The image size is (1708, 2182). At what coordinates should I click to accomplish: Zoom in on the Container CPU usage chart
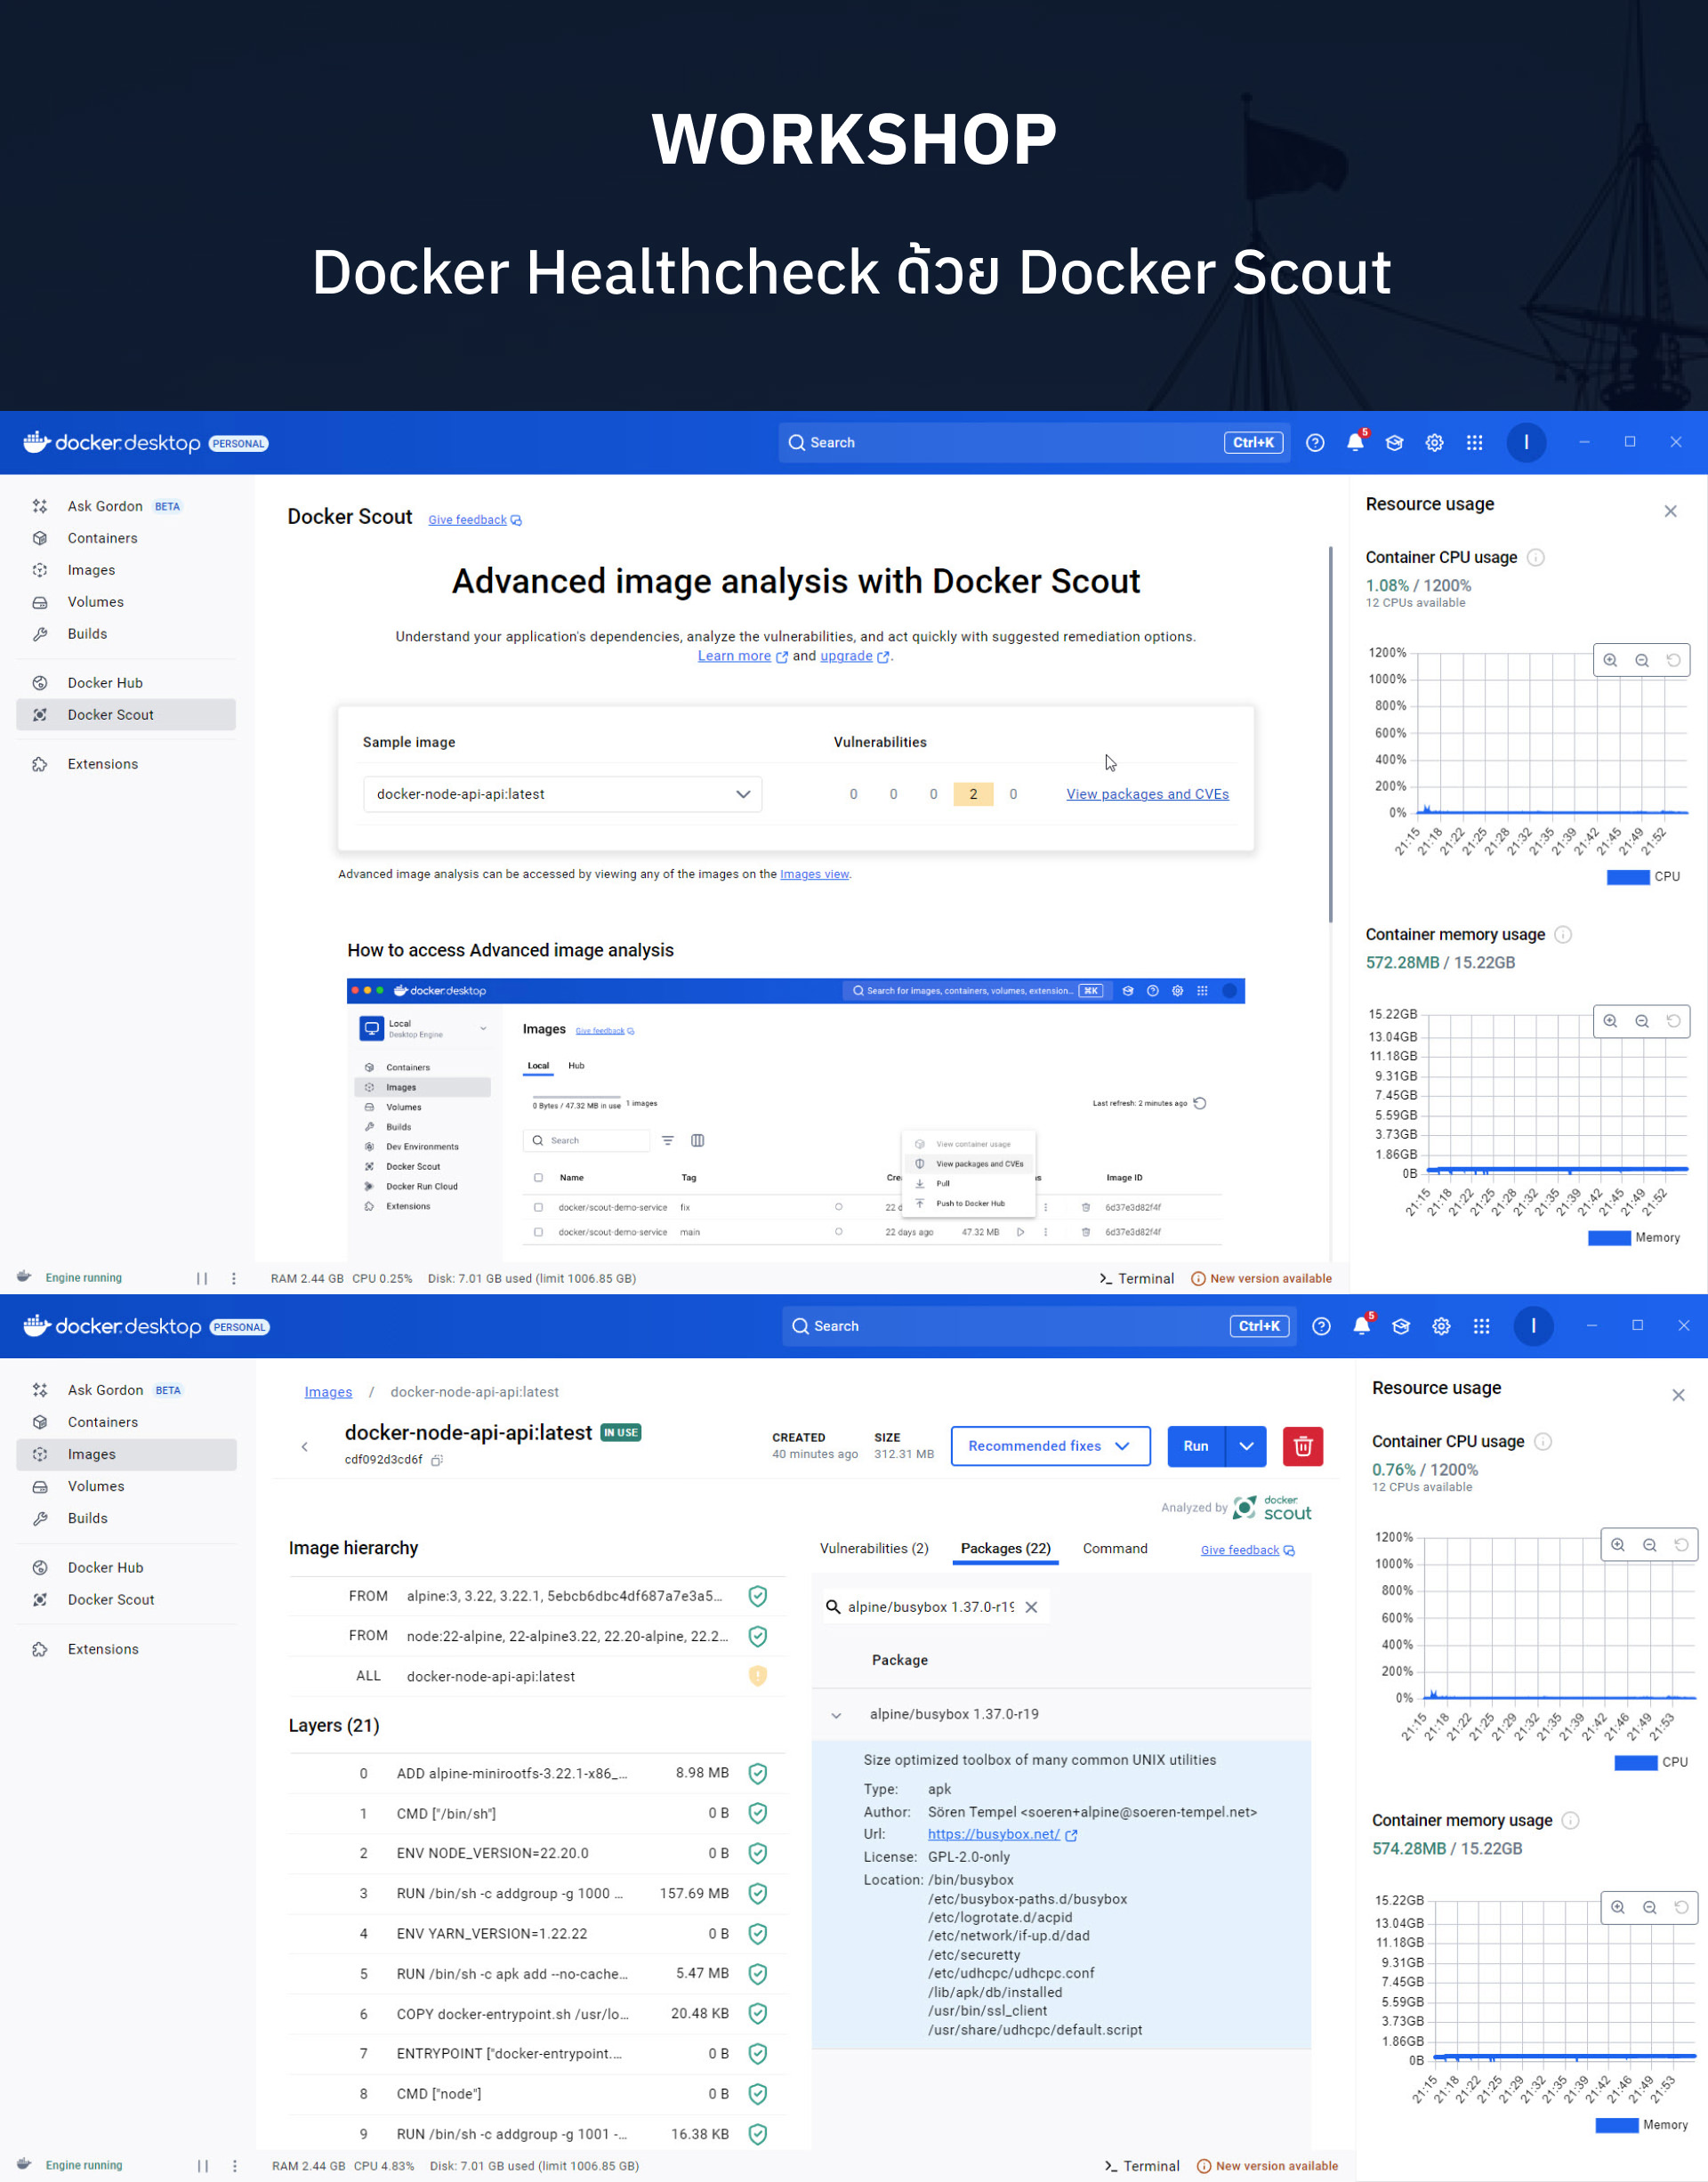click(x=1610, y=660)
